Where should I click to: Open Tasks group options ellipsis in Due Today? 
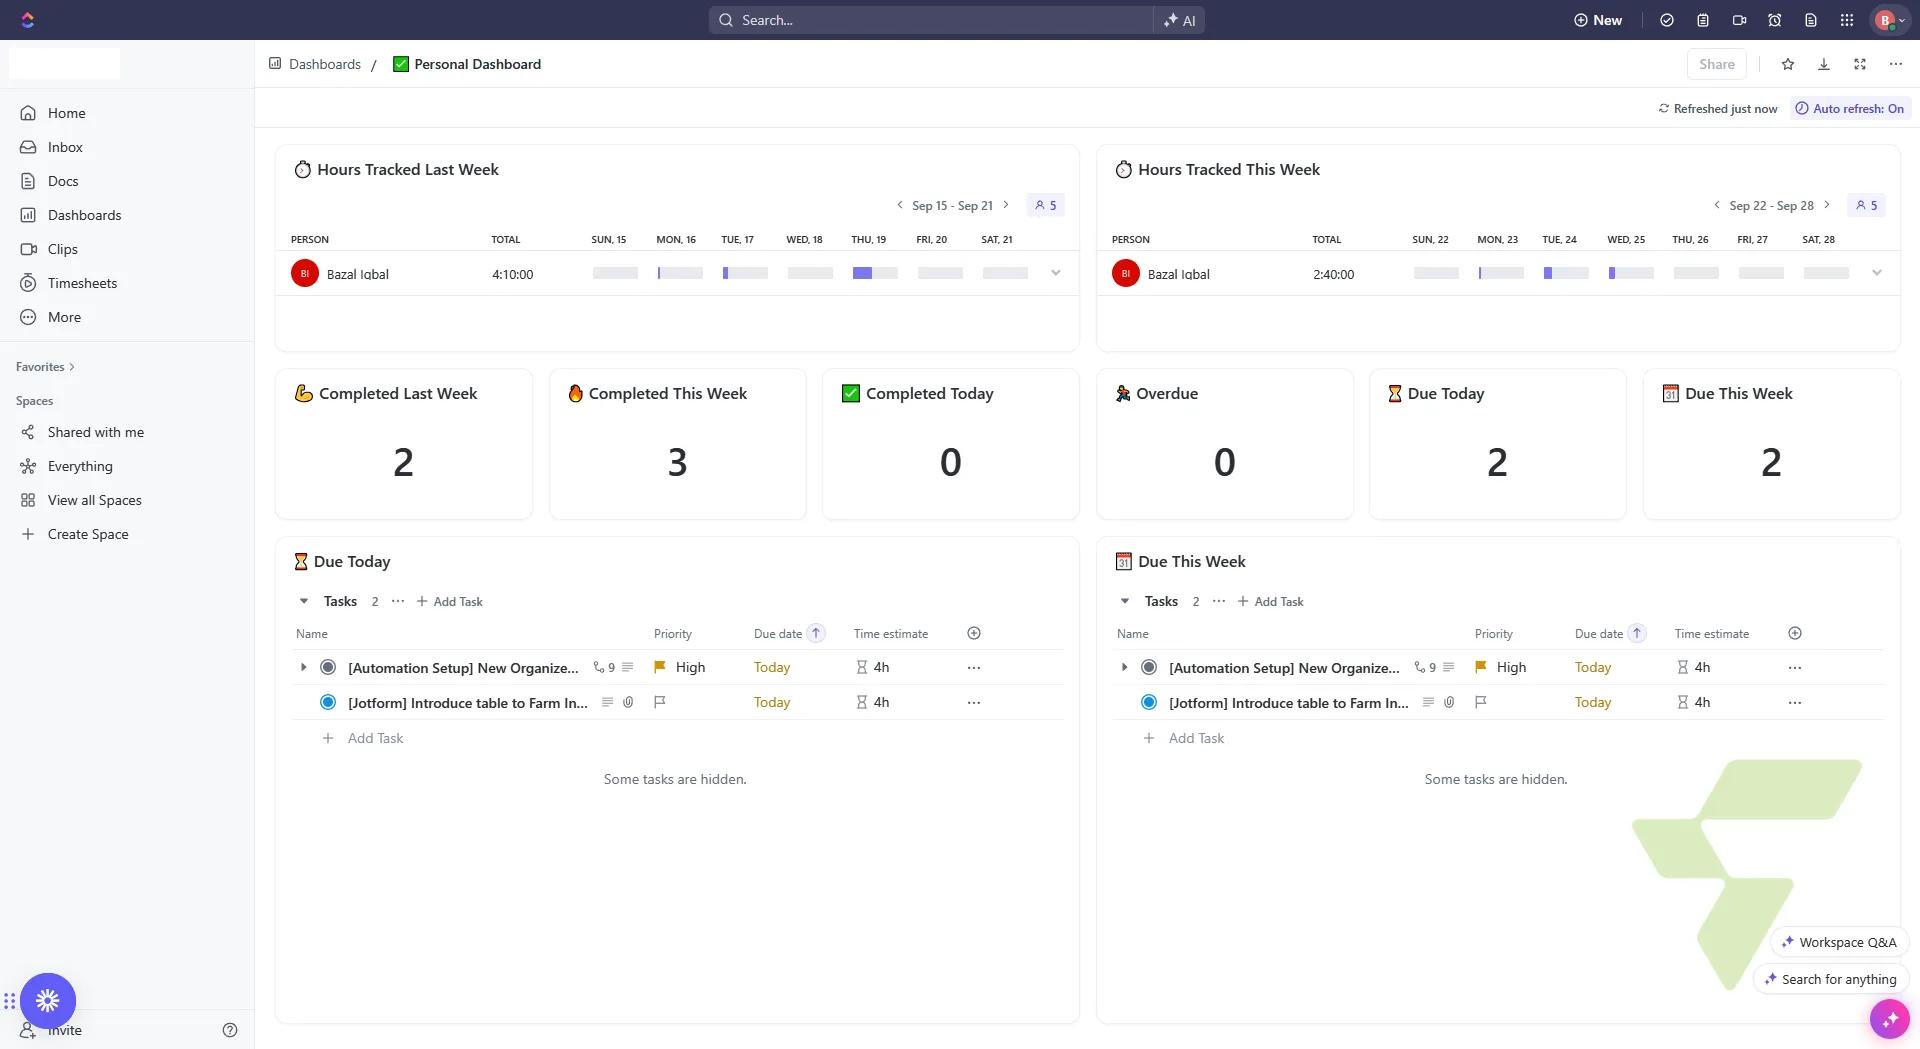(398, 601)
